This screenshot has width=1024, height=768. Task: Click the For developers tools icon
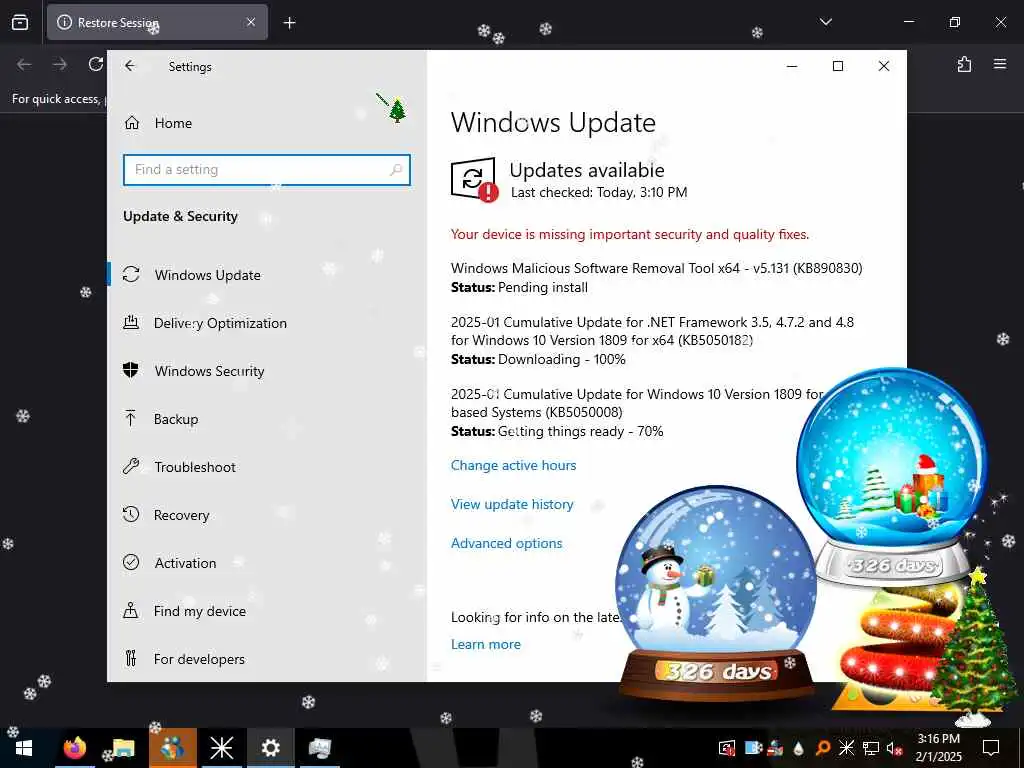131,658
